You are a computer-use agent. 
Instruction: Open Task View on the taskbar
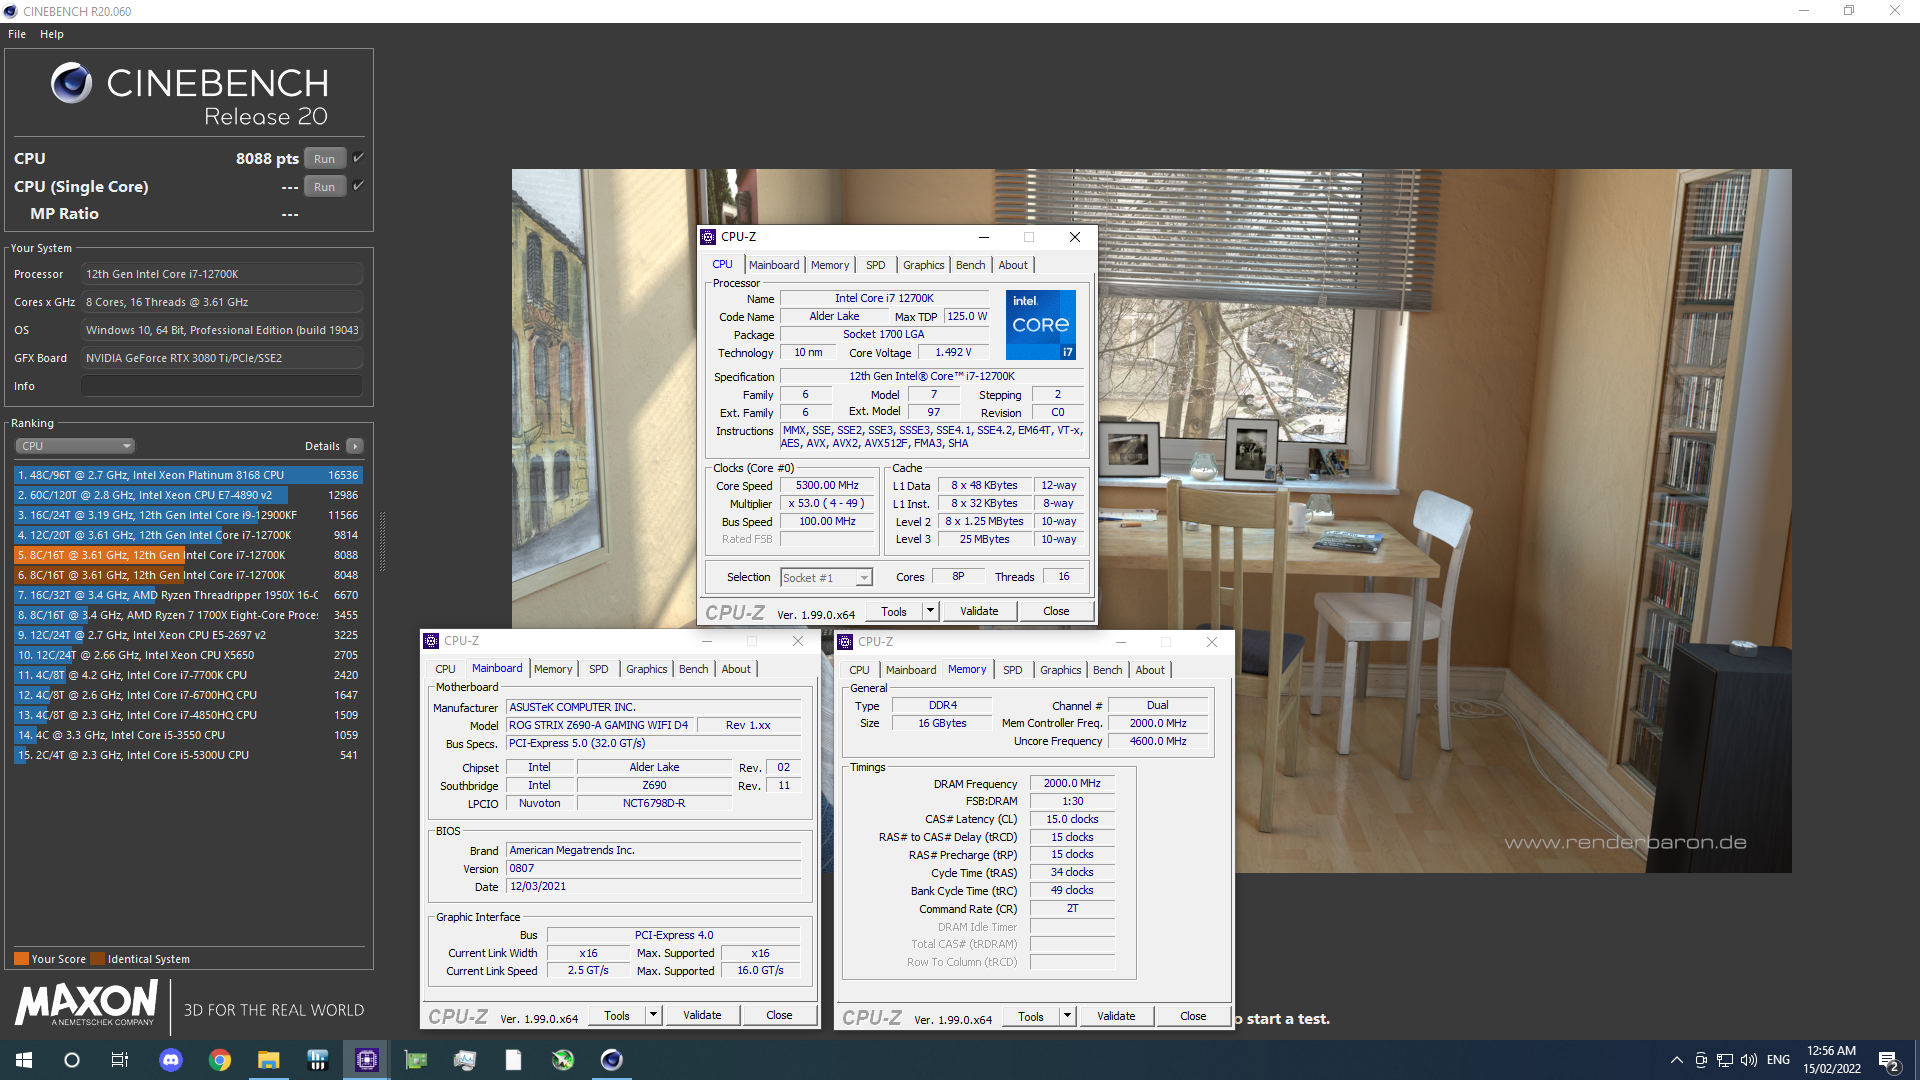[120, 1060]
